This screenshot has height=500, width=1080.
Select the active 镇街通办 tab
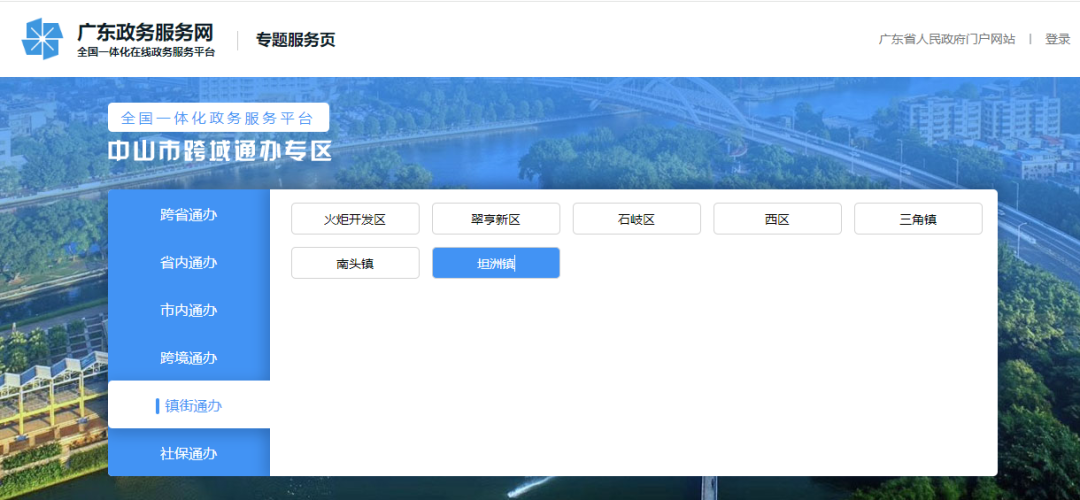pyautogui.click(x=189, y=406)
